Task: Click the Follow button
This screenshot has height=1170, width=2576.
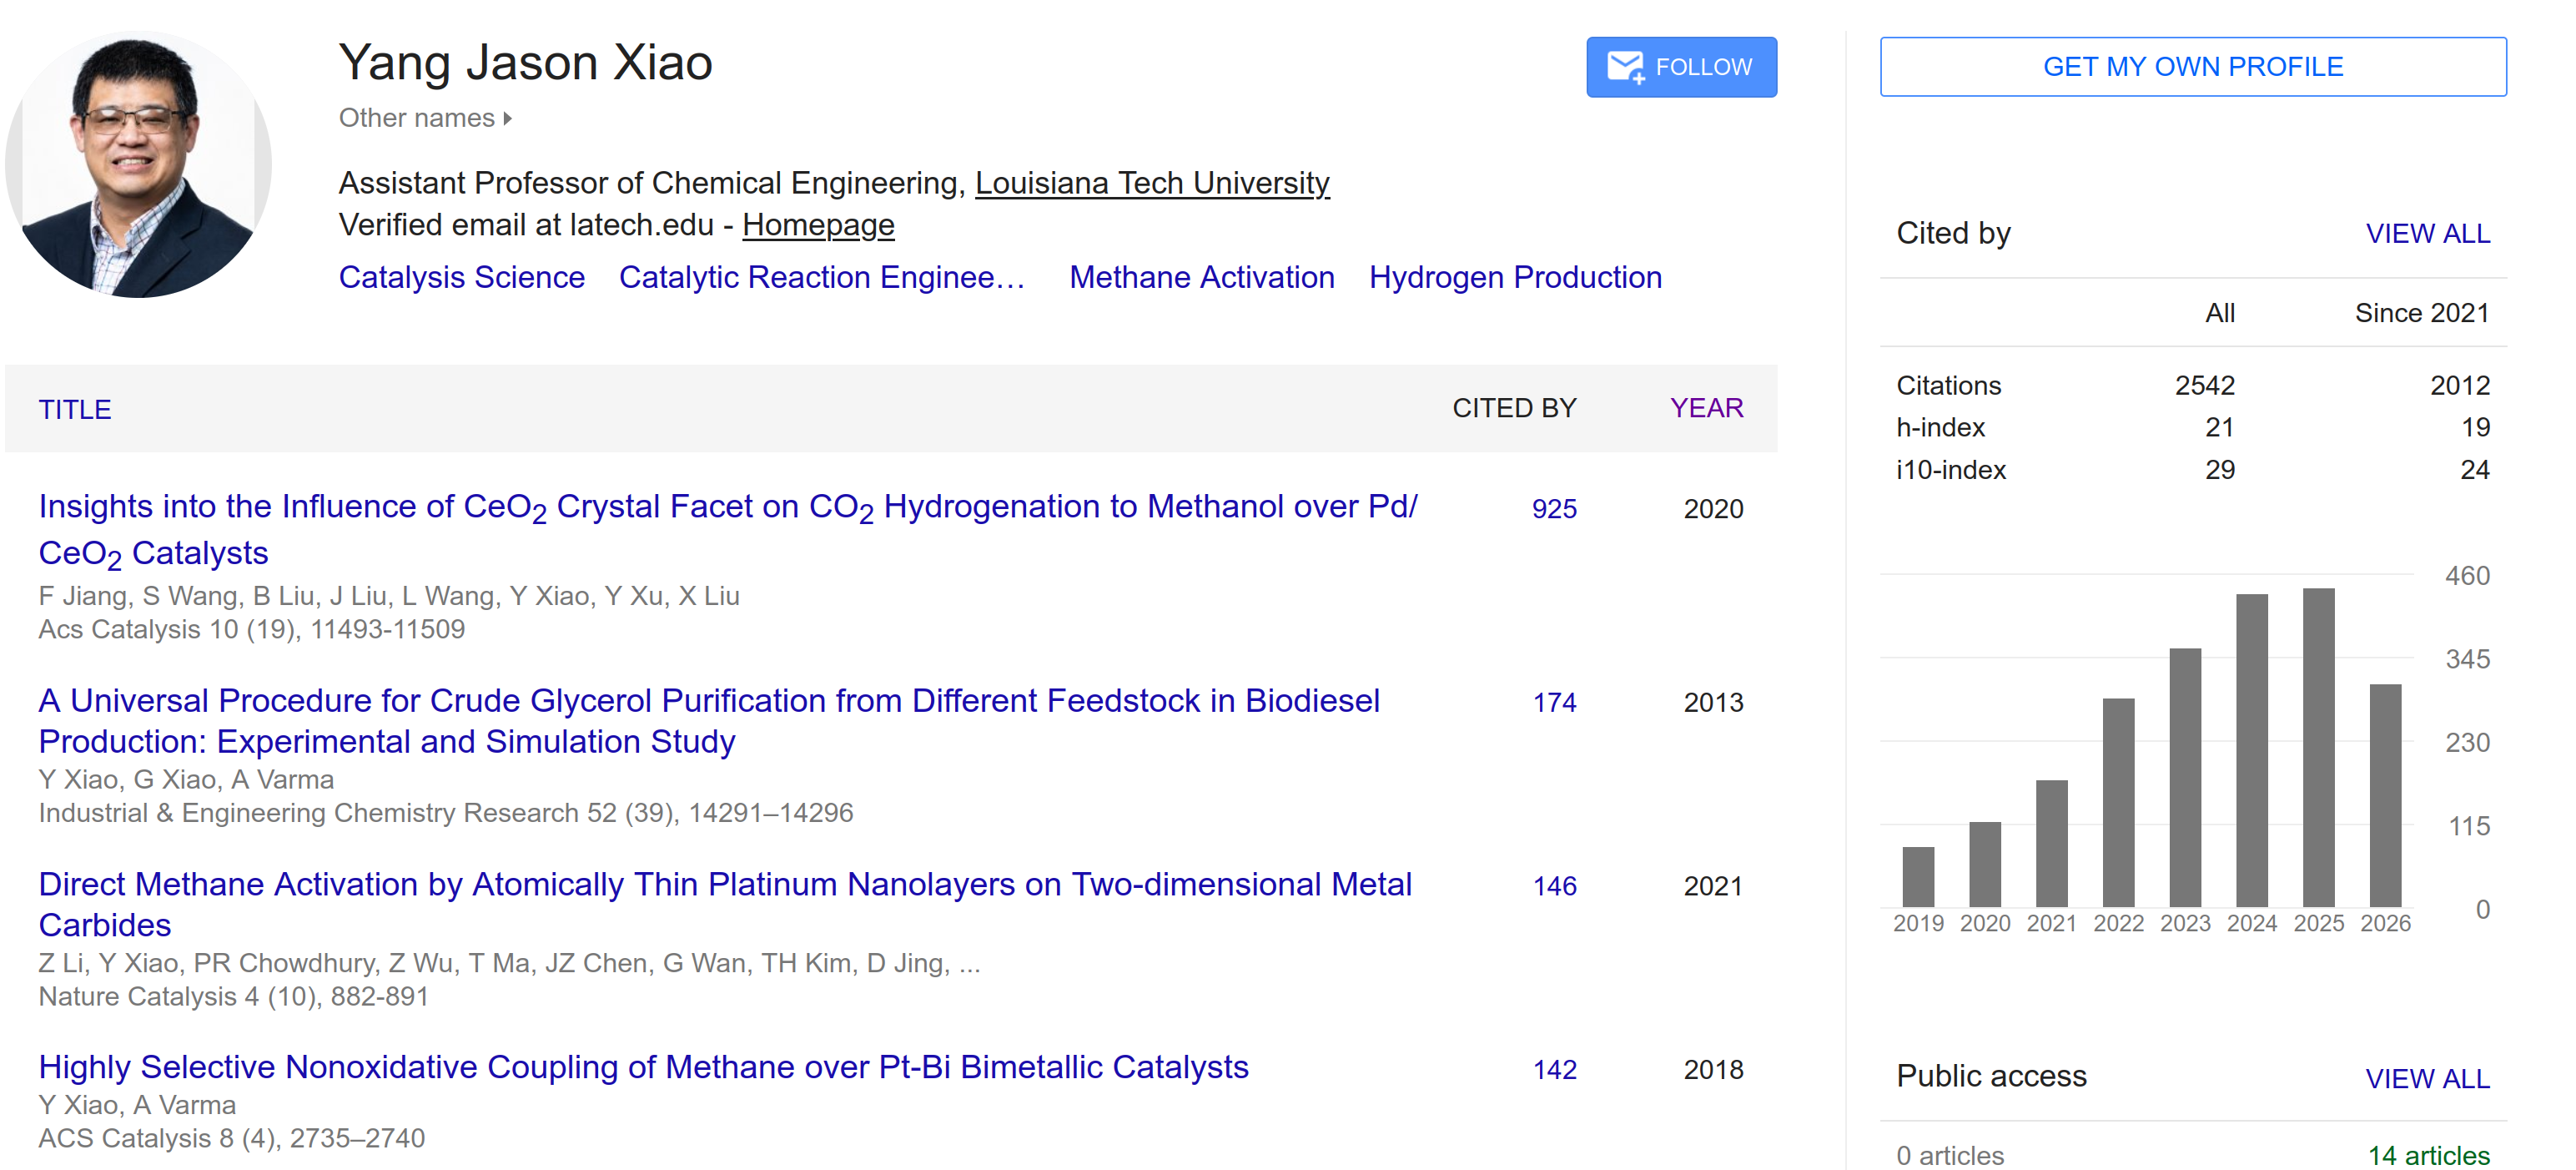Action: click(1681, 67)
